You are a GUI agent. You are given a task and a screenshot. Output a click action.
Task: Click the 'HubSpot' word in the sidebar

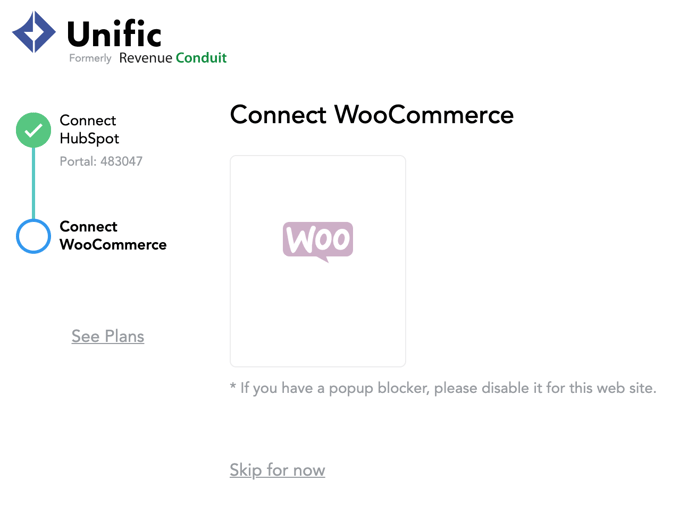pyautogui.click(x=89, y=139)
